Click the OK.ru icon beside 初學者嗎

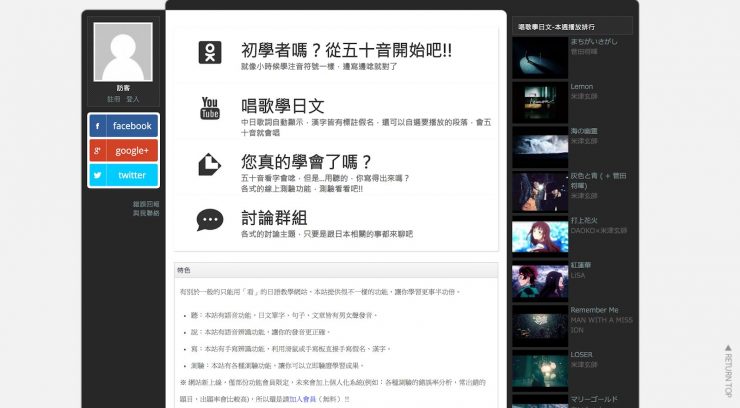click(210, 53)
